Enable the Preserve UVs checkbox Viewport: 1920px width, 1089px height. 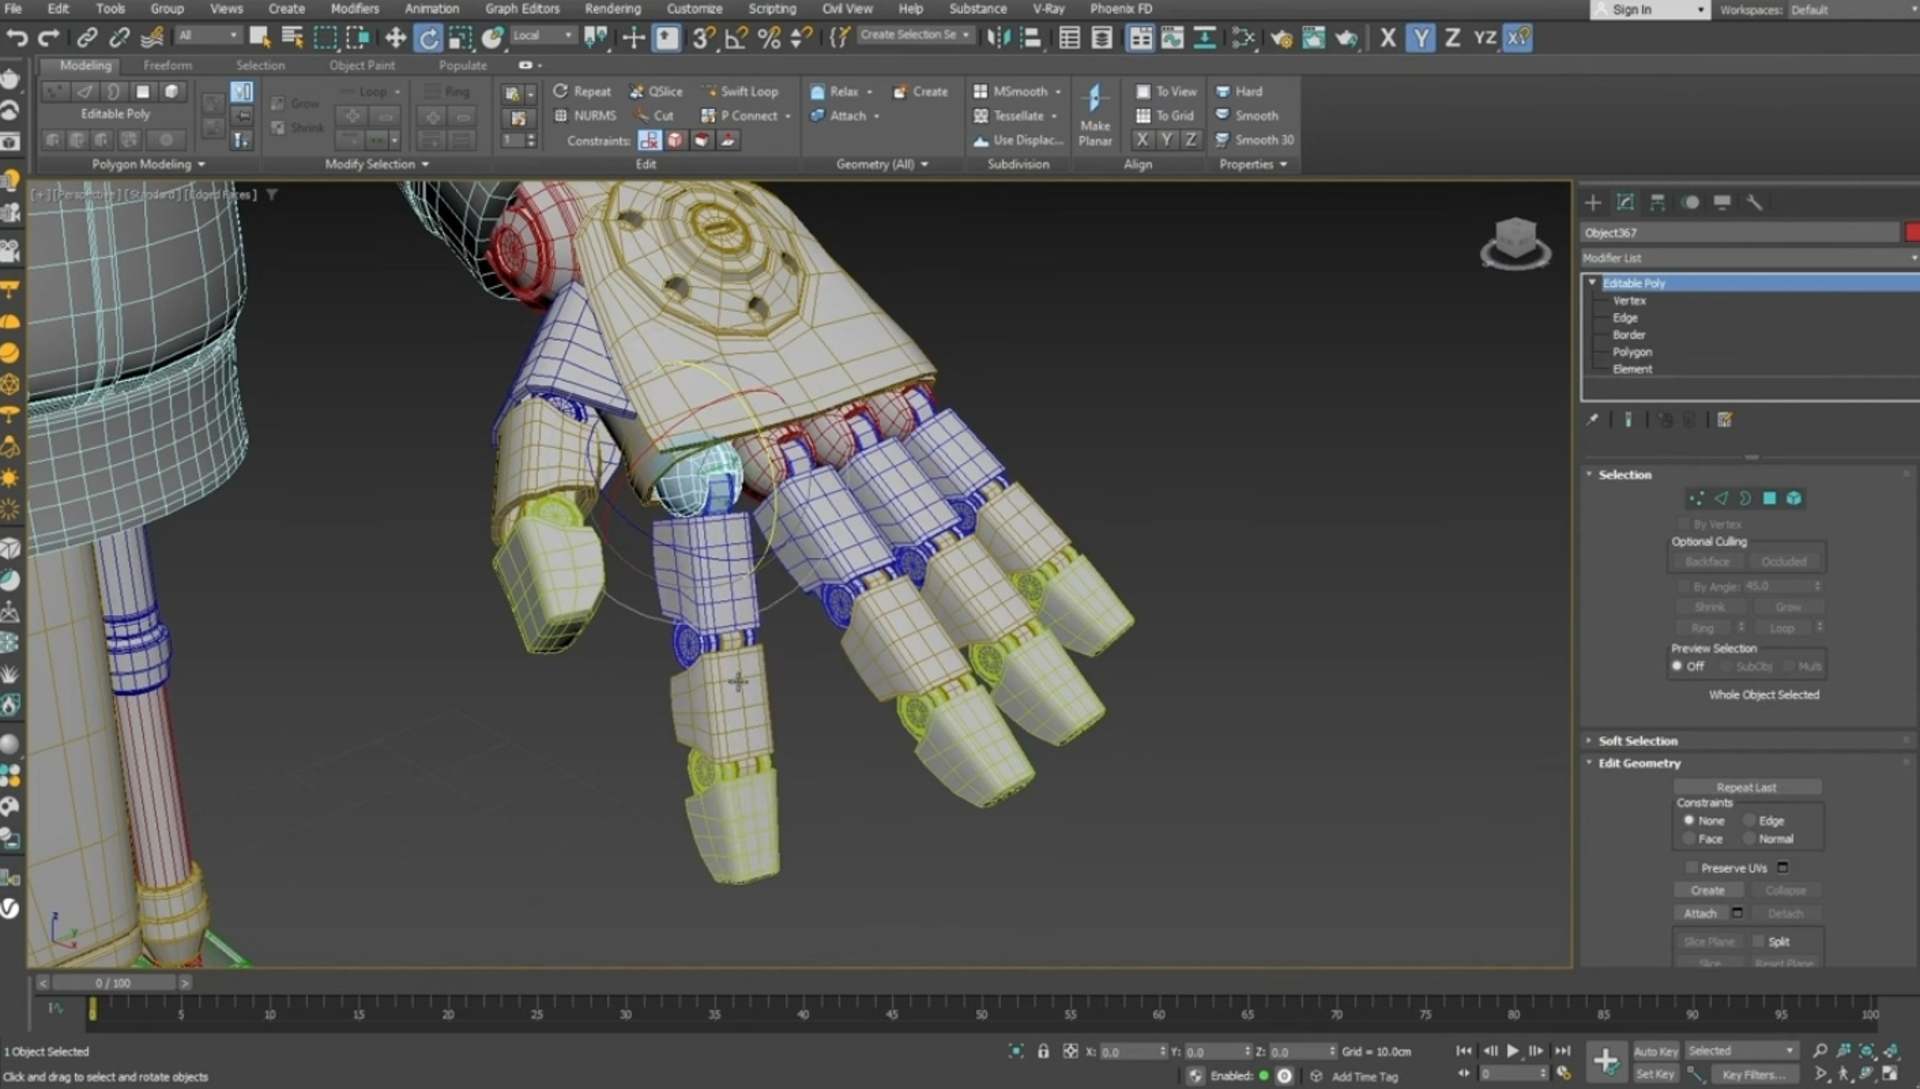[1692, 867]
